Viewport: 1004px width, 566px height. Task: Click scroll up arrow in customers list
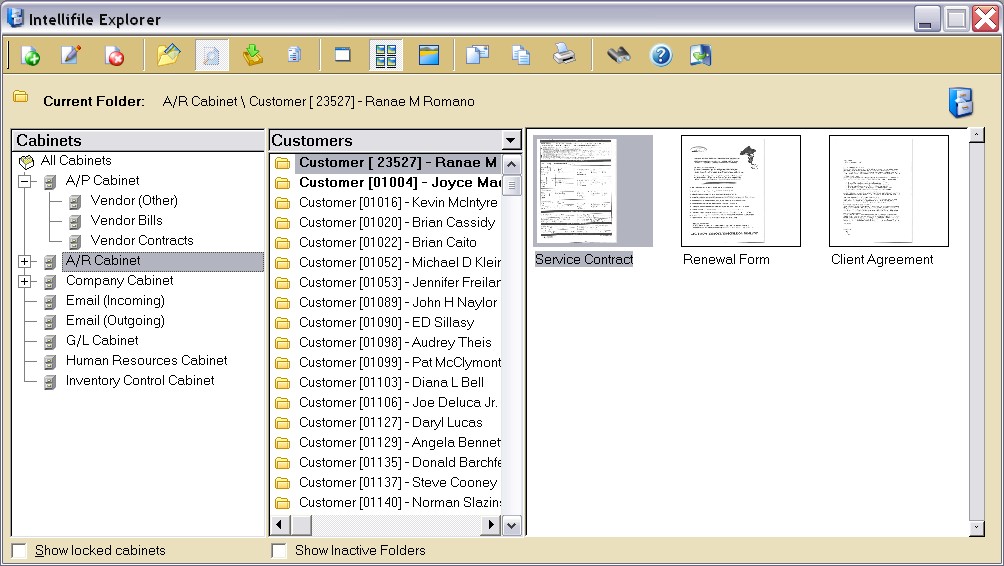point(511,165)
